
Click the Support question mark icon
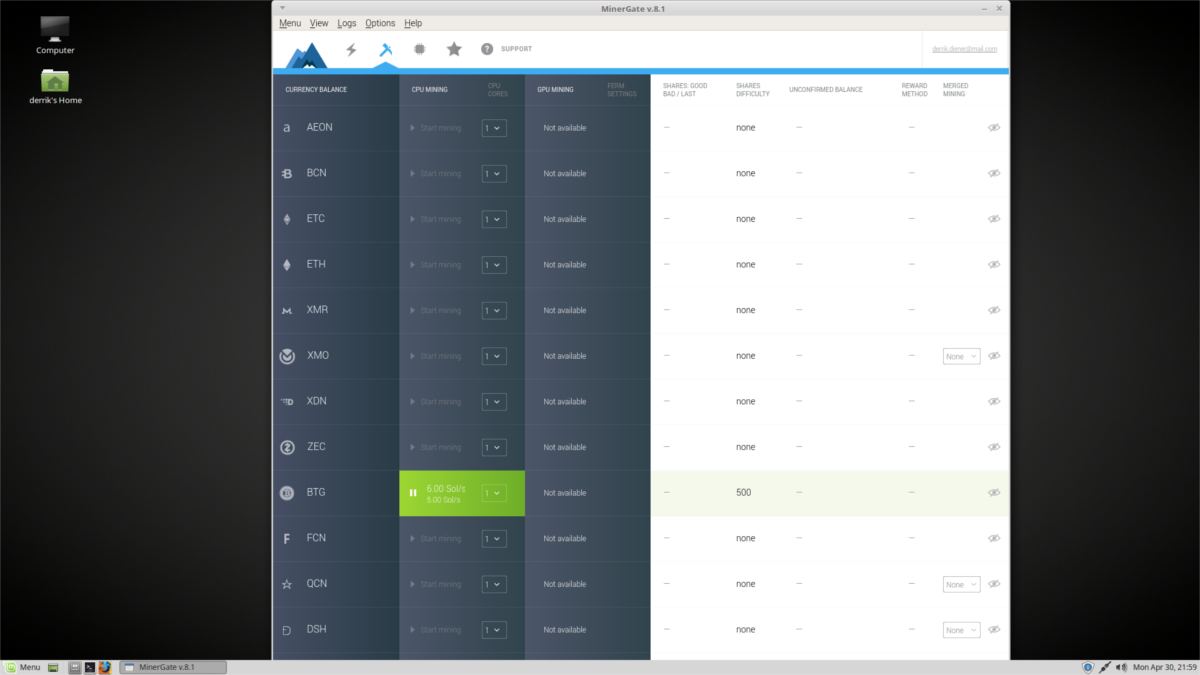487,49
